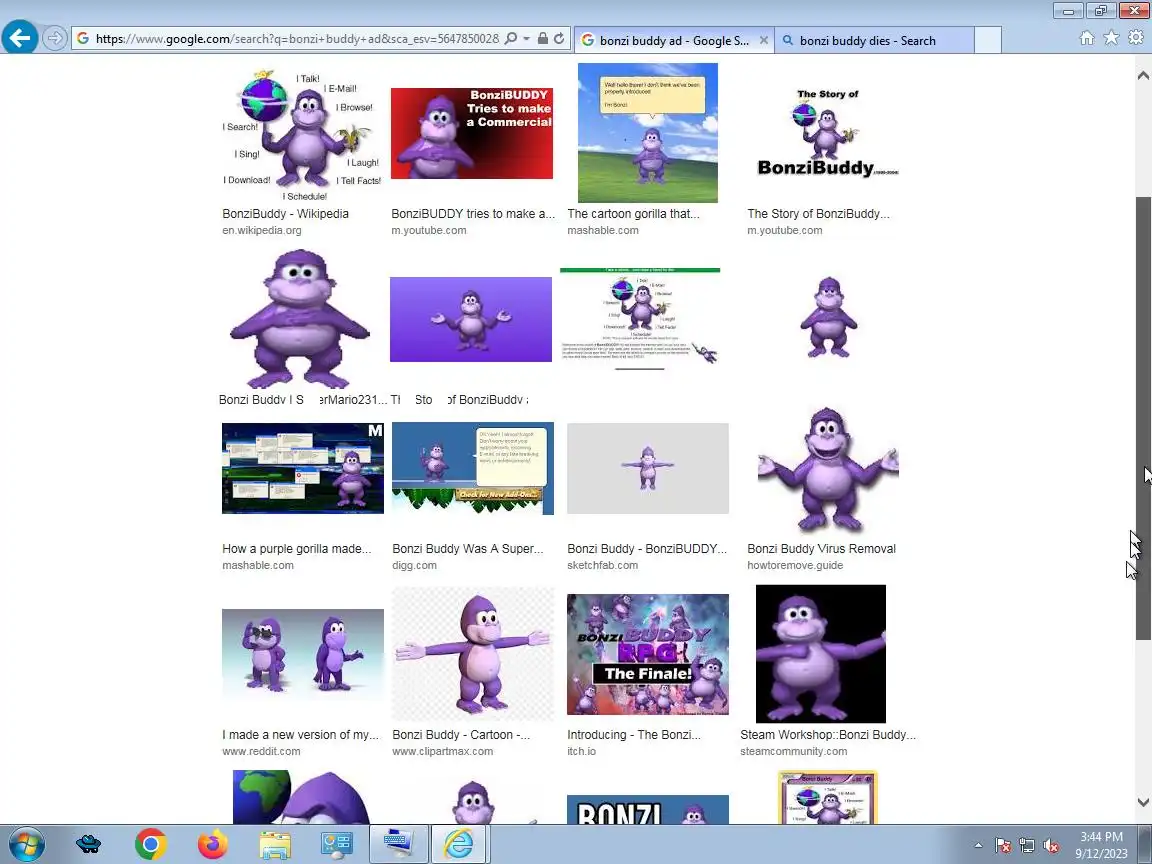The width and height of the screenshot is (1152, 864).
Task: Launch Firefox from the taskbar
Action: click(x=213, y=845)
